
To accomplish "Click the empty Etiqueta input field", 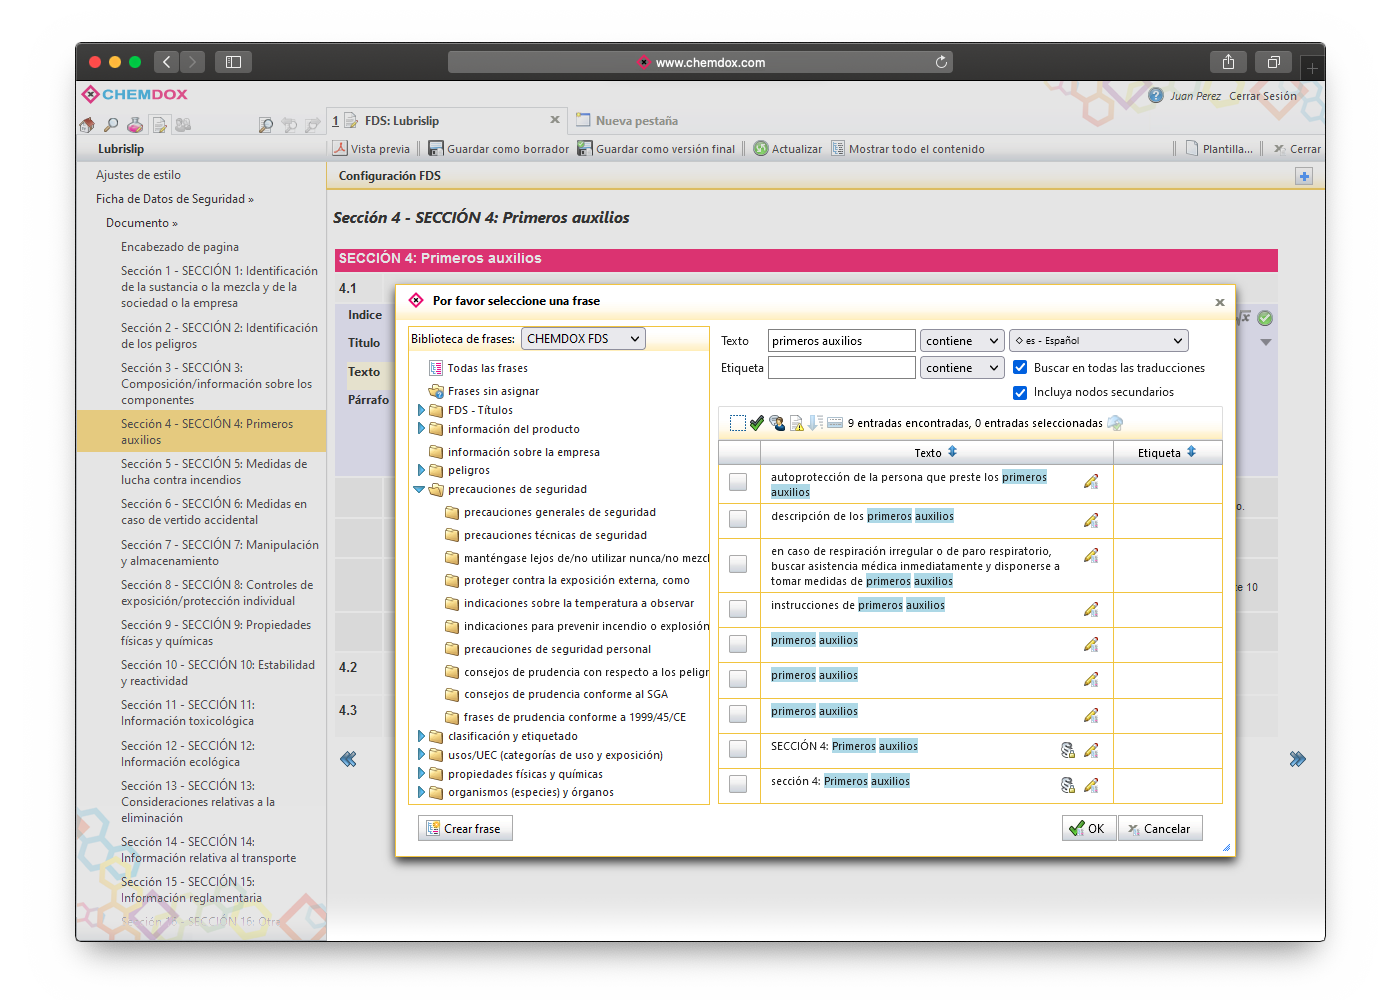I will point(841,368).
